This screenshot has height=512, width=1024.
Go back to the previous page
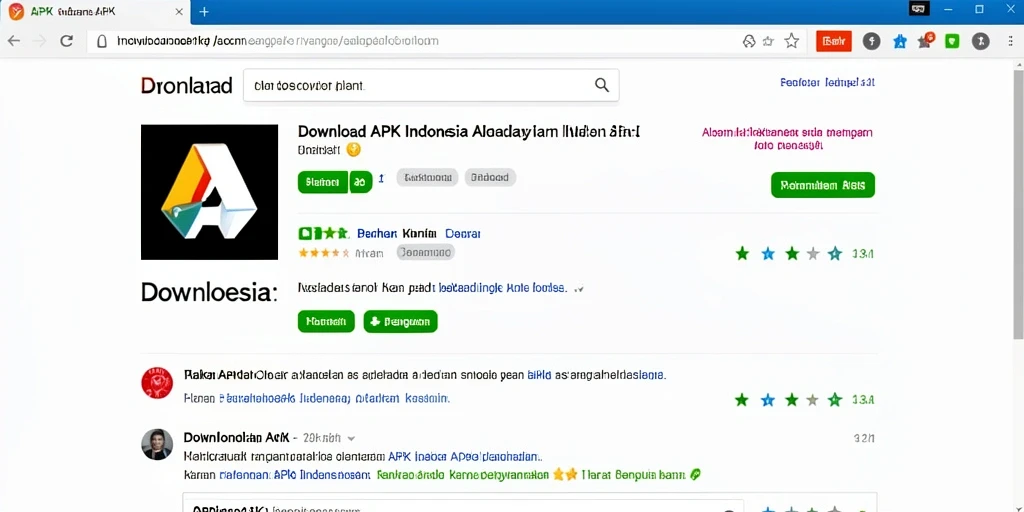[x=13, y=41]
